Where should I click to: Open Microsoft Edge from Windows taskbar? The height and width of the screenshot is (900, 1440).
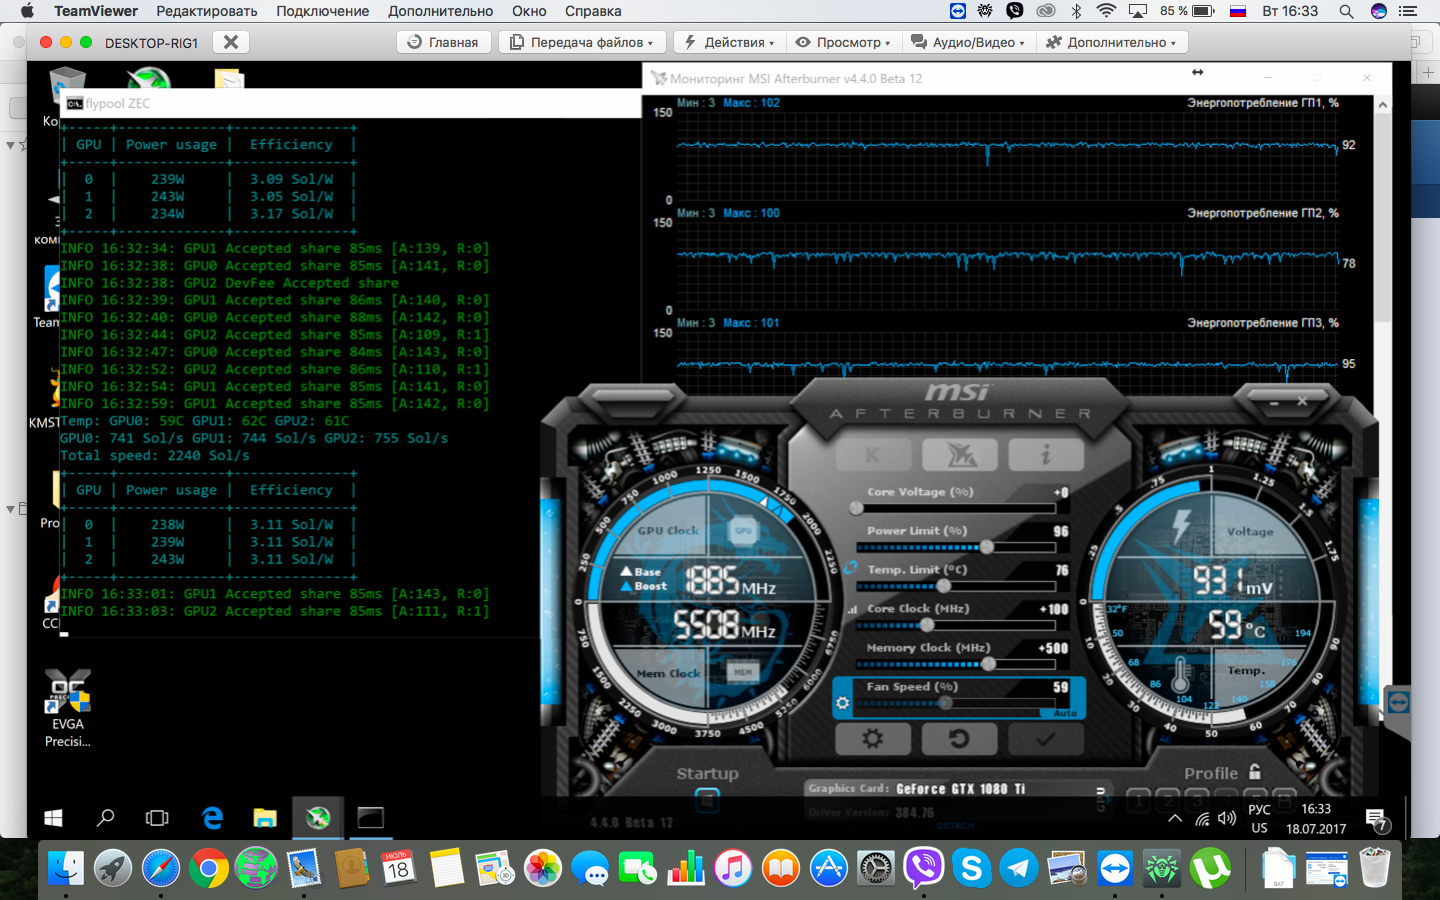pos(212,818)
